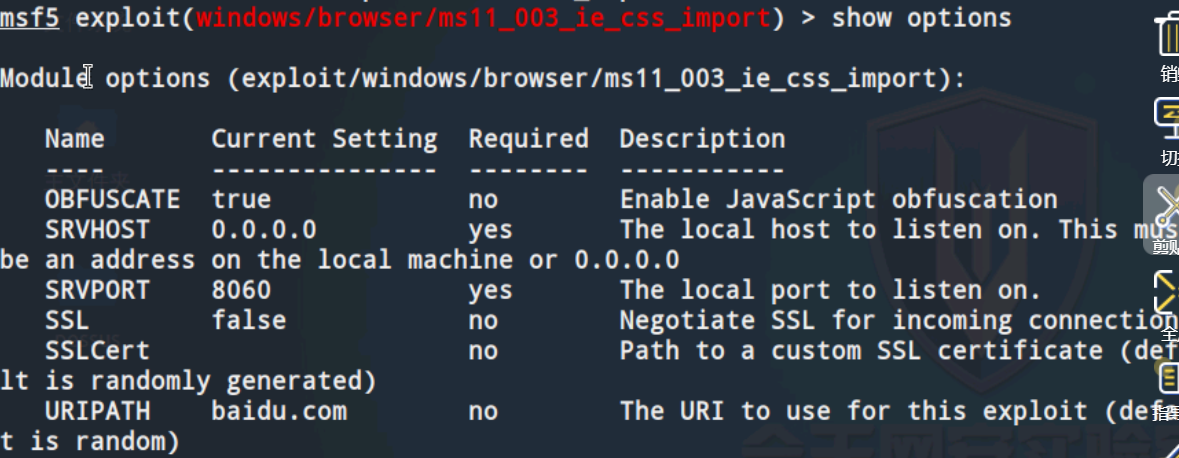
Task: Click the SSL setting value false
Action: (x=249, y=320)
